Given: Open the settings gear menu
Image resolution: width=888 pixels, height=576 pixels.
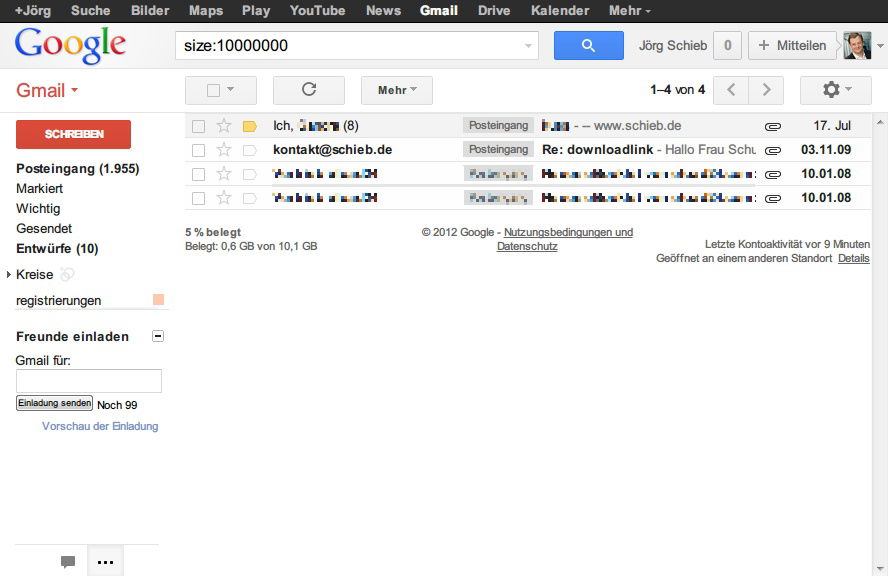Looking at the screenshot, I should tap(835, 90).
